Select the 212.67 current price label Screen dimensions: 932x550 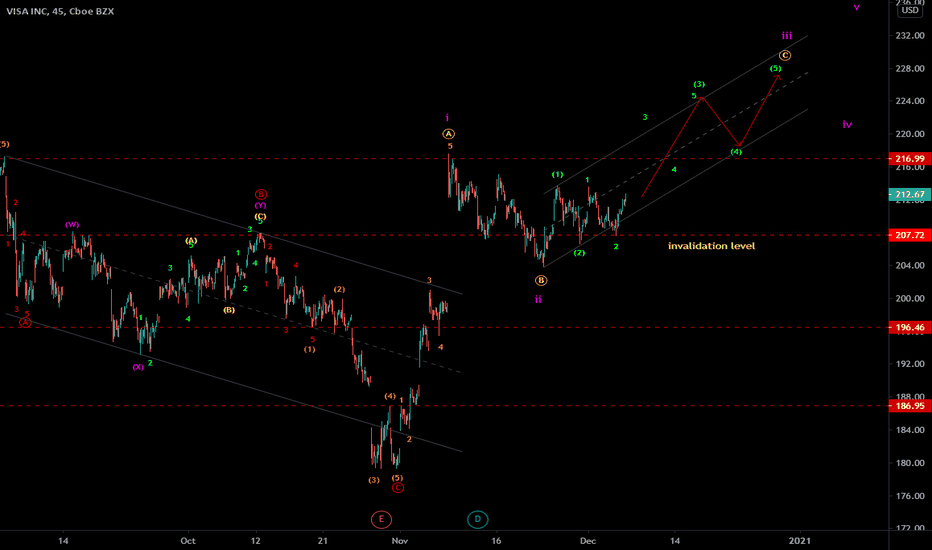[x=909, y=194]
